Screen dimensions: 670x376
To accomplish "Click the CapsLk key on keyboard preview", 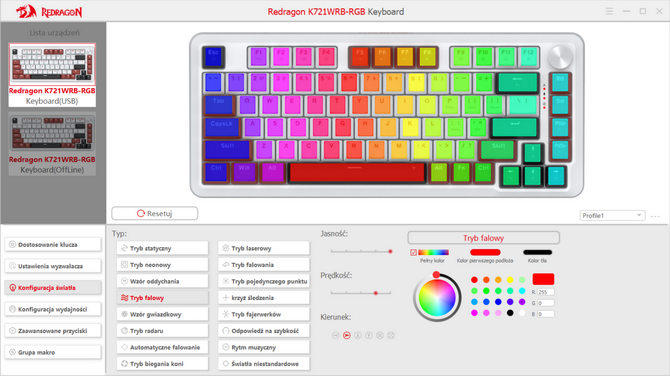I will click(x=222, y=127).
